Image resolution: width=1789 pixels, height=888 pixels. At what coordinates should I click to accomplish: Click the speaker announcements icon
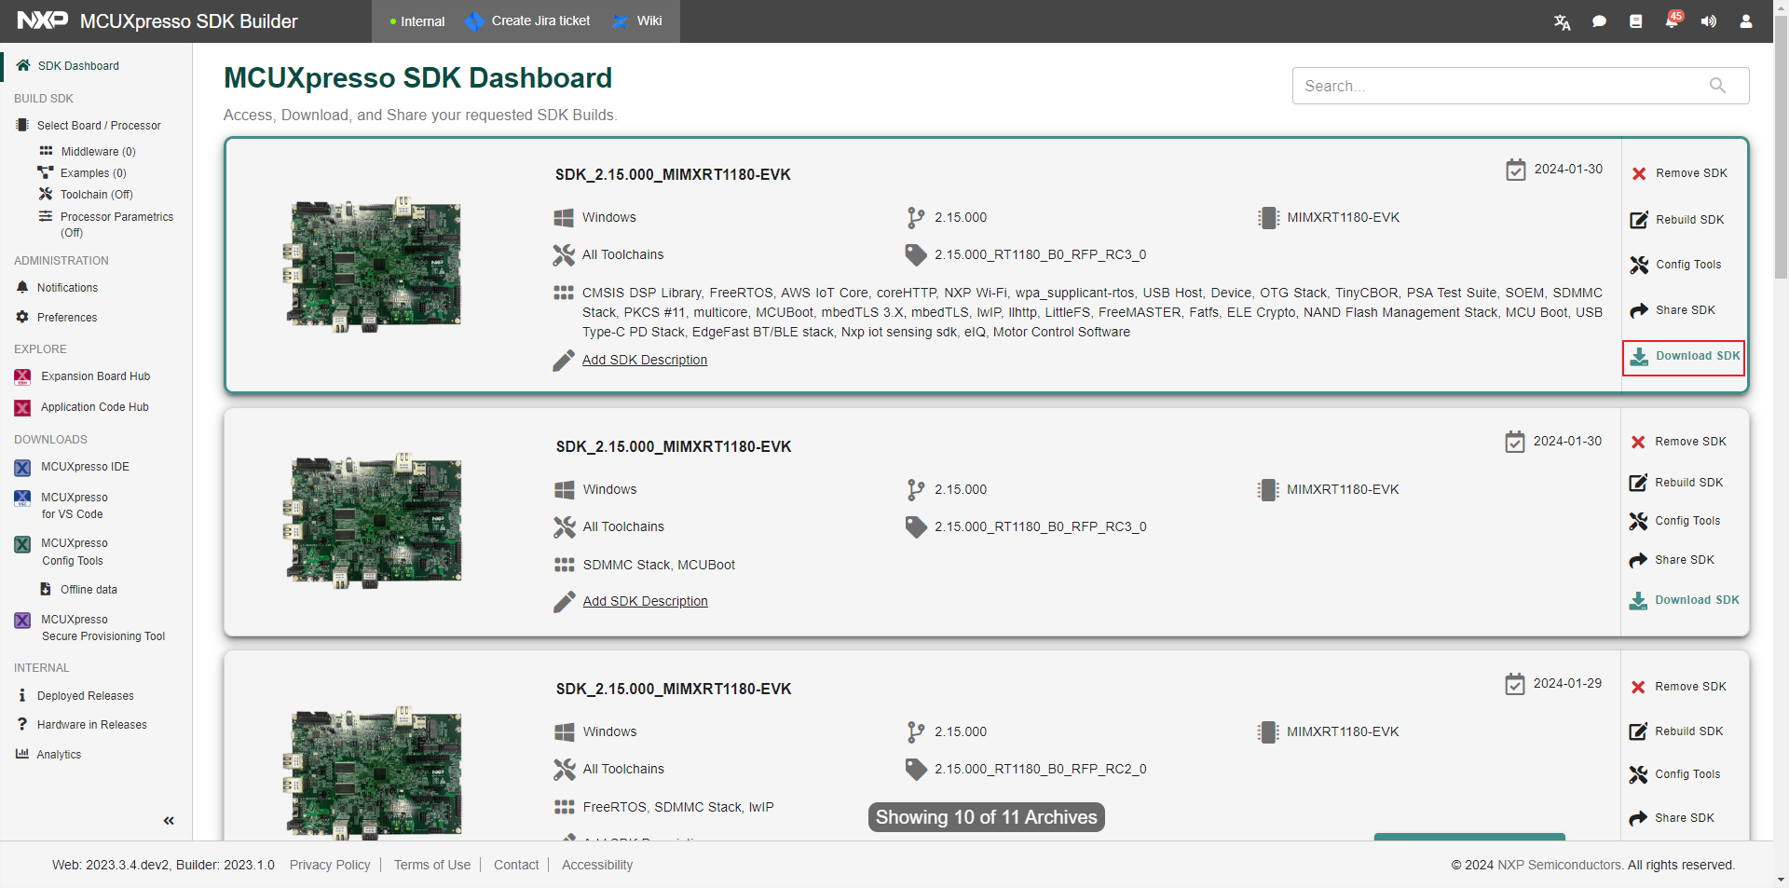point(1709,22)
